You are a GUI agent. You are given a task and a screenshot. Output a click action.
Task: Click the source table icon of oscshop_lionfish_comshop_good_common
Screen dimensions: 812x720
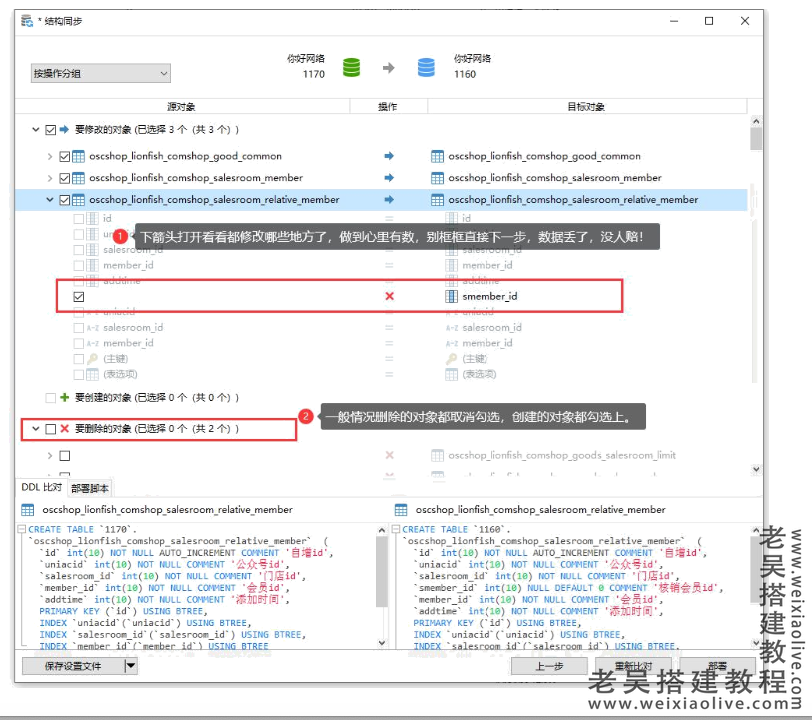(79, 156)
